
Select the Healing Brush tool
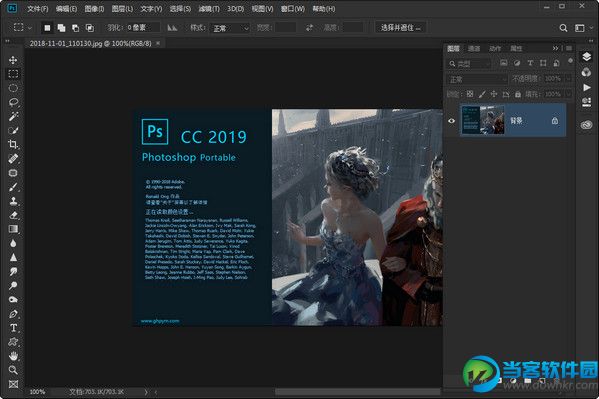[x=13, y=159]
